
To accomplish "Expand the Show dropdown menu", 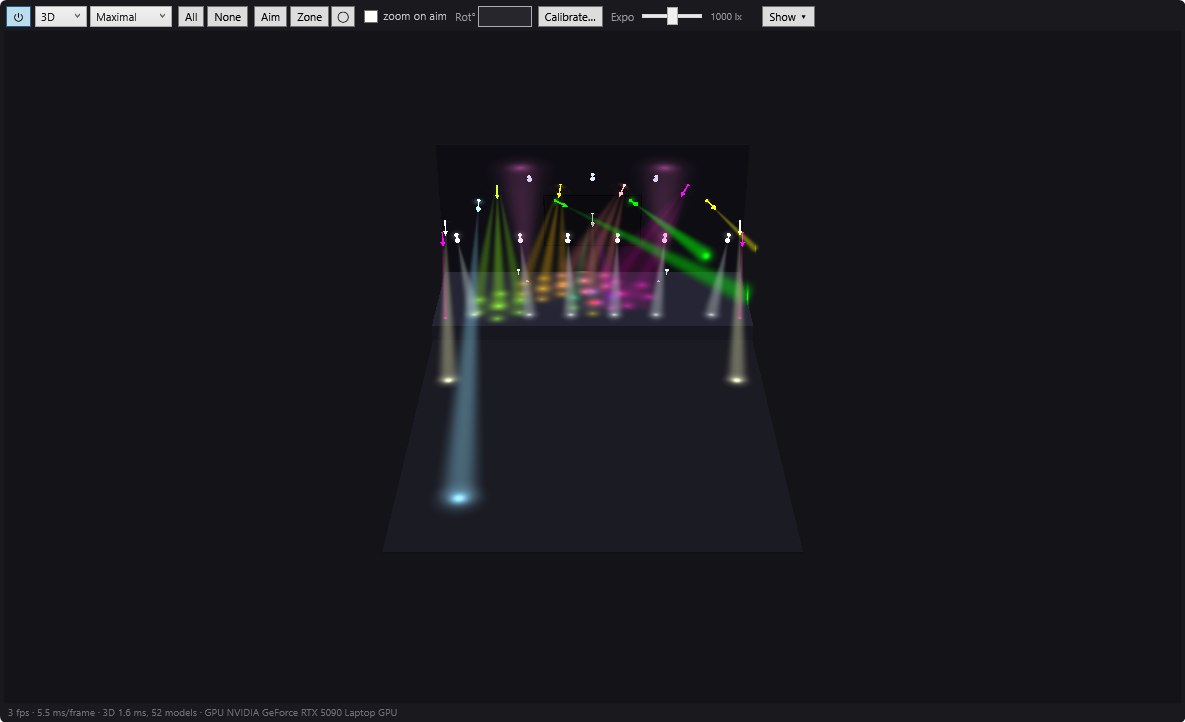I will [x=787, y=17].
